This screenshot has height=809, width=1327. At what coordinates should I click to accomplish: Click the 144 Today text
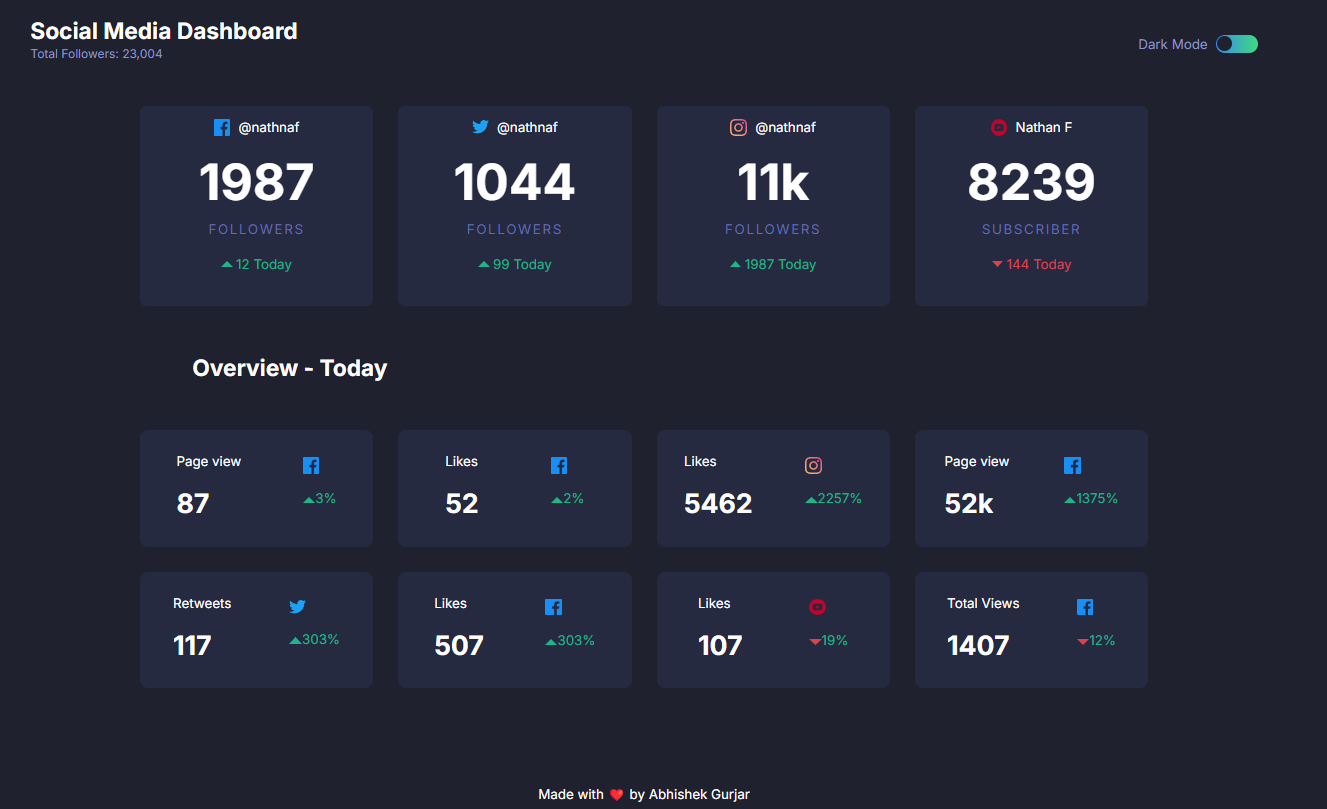[1039, 265]
